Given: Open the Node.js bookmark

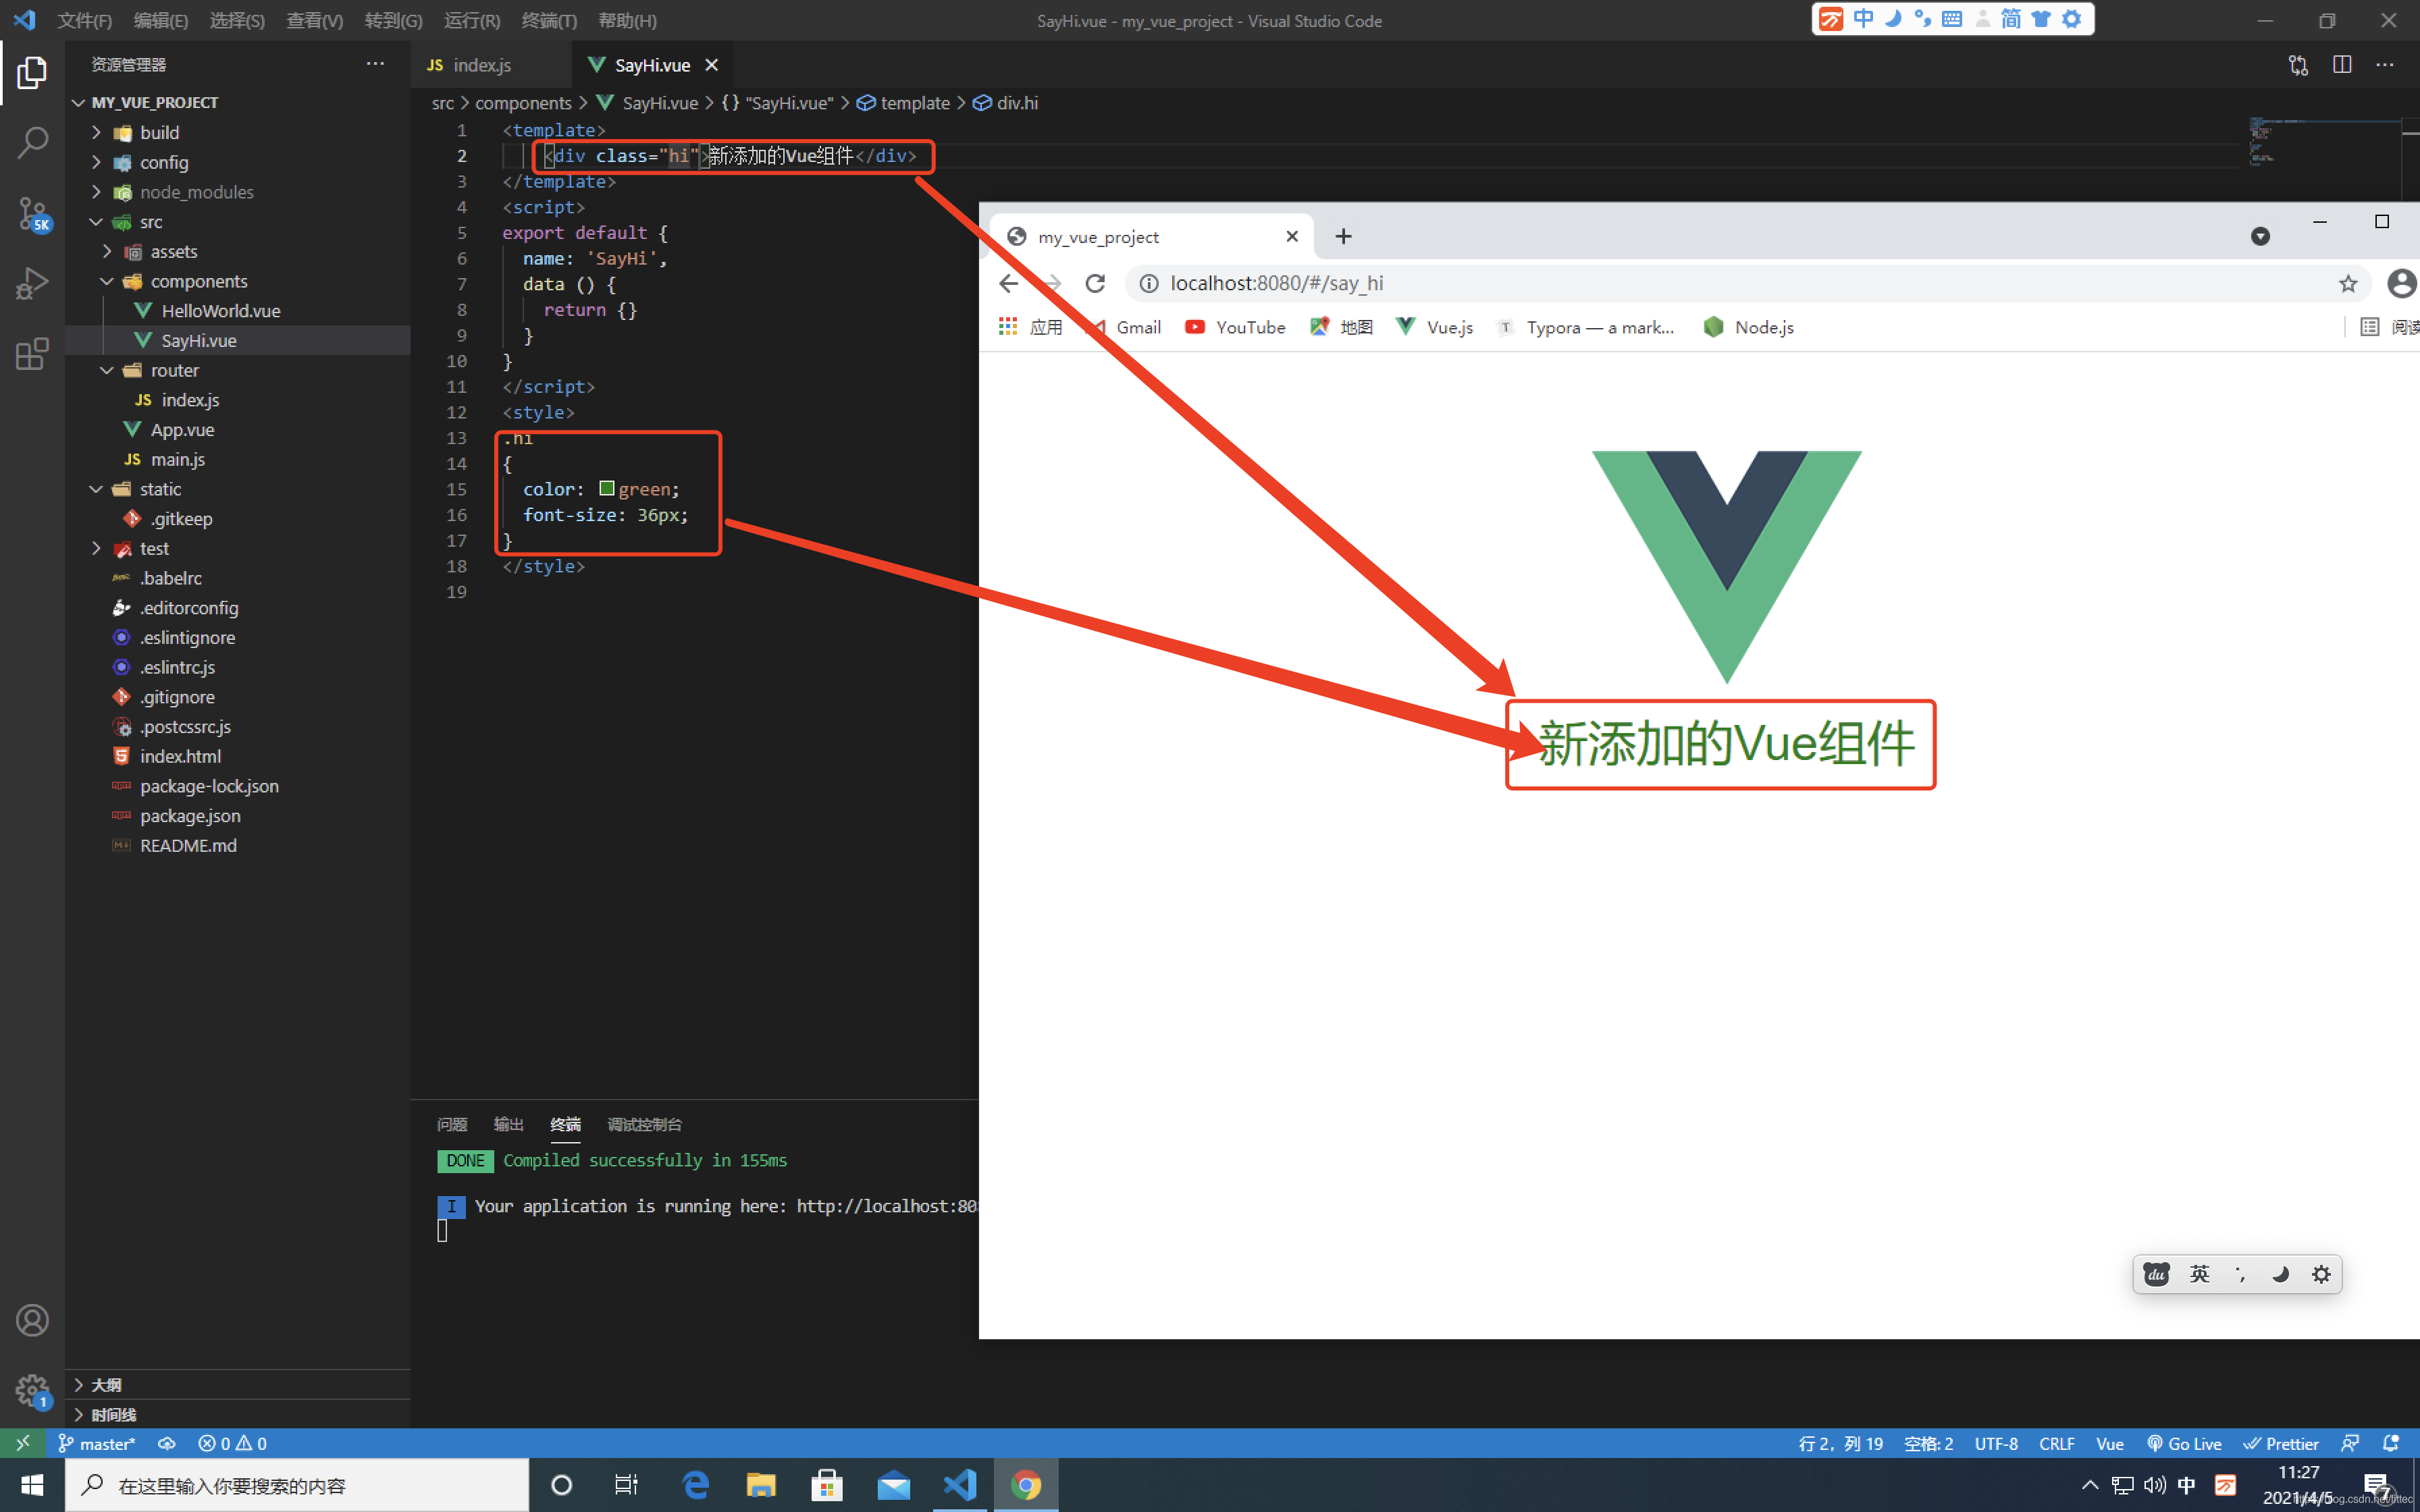Looking at the screenshot, I should pos(1748,327).
